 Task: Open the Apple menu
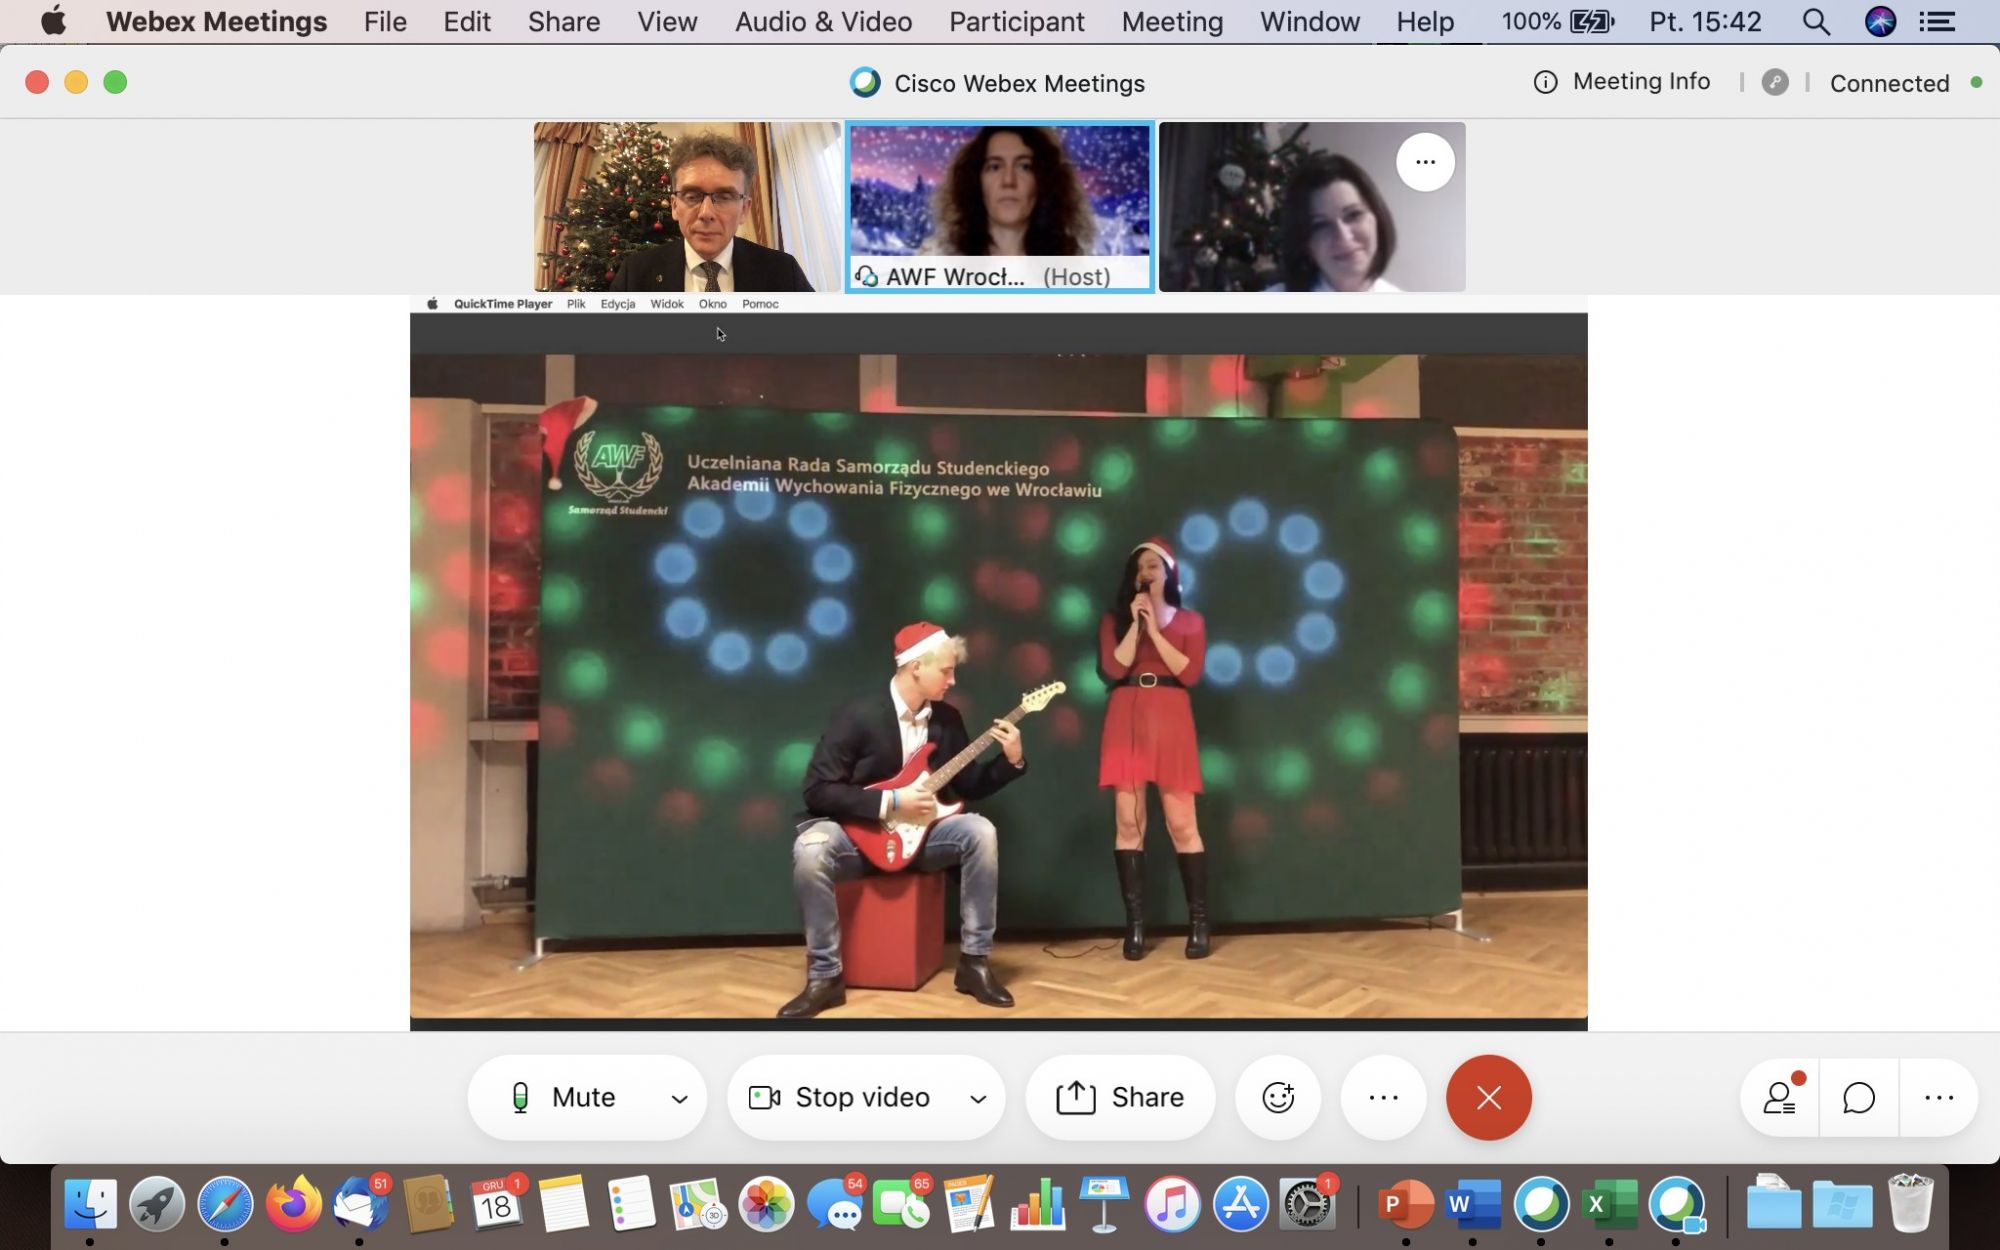tap(53, 21)
